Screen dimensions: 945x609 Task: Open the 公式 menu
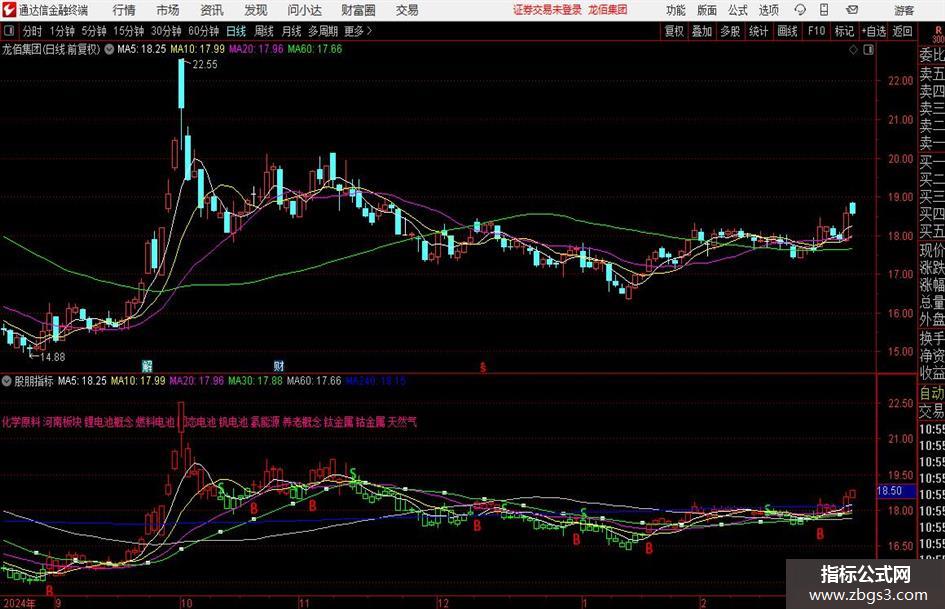click(737, 10)
